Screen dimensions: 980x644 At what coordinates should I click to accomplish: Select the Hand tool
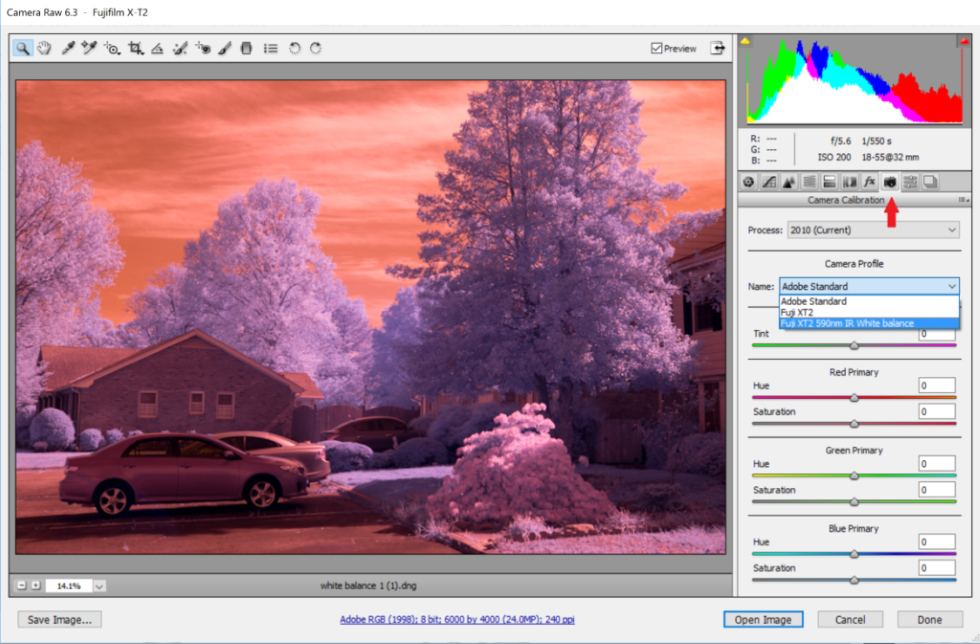(44, 48)
